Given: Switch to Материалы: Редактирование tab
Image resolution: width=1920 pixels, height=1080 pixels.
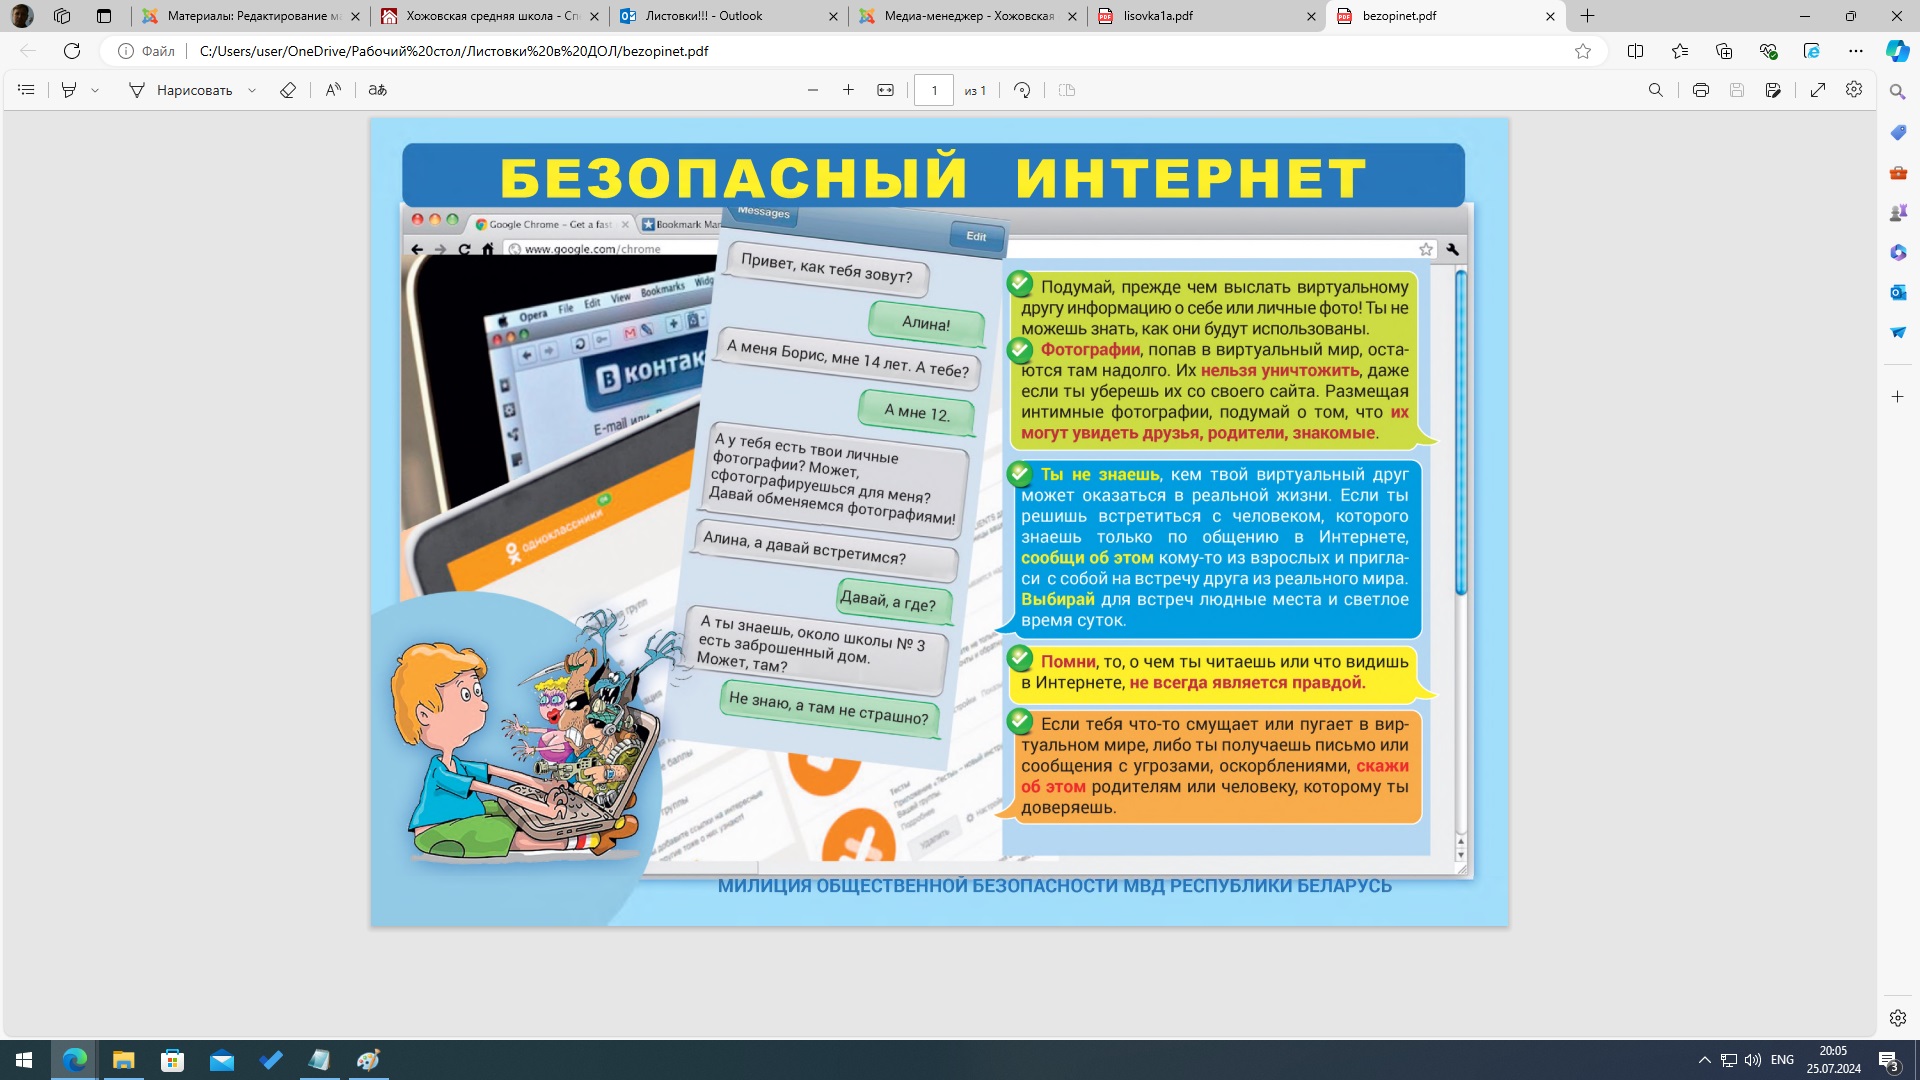Looking at the screenshot, I should point(250,16).
